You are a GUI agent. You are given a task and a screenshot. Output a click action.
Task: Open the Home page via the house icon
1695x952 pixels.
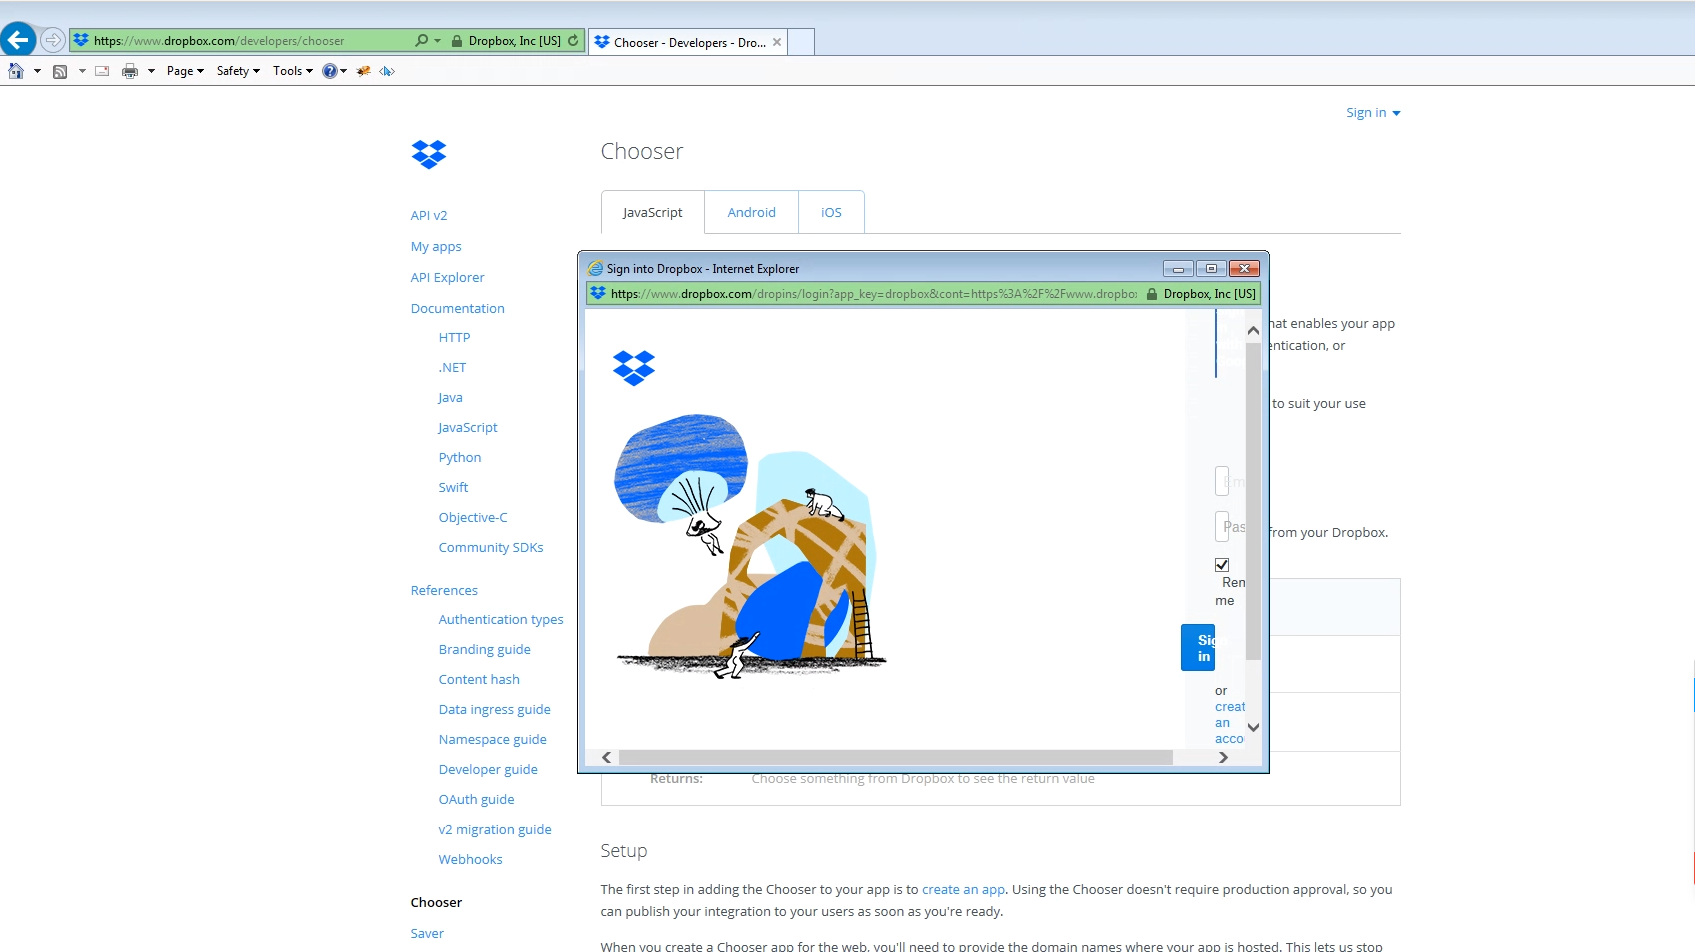(x=16, y=70)
